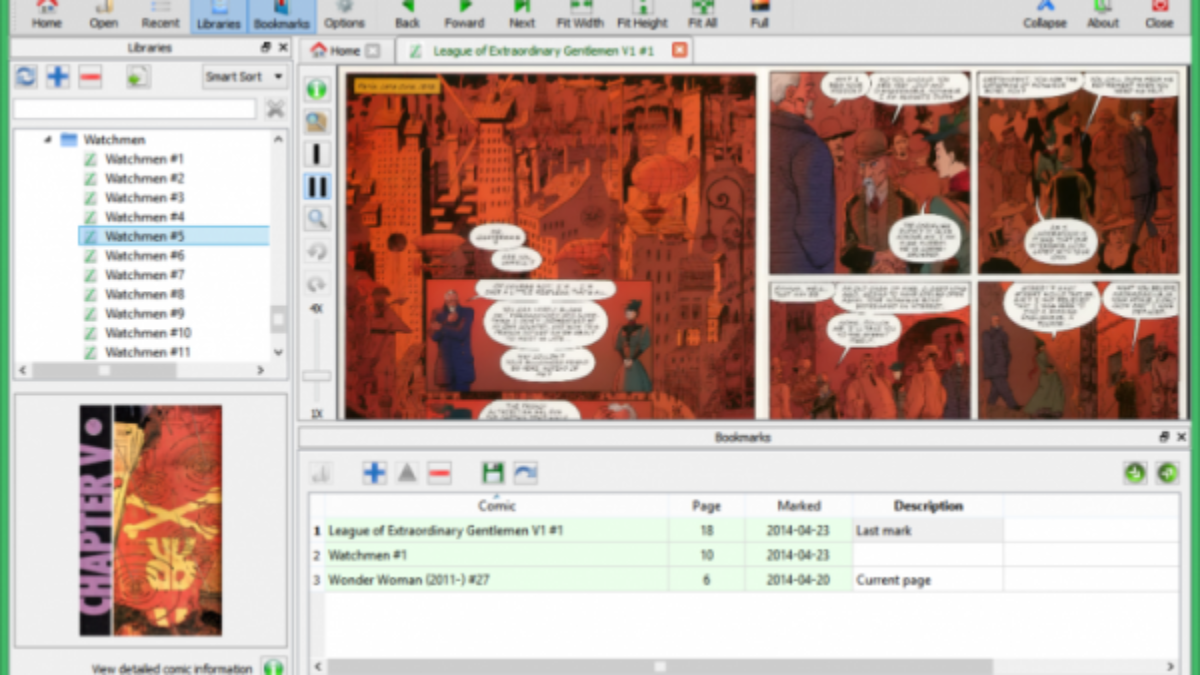
Task: Switch to the Home tab
Action: [x=344, y=50]
